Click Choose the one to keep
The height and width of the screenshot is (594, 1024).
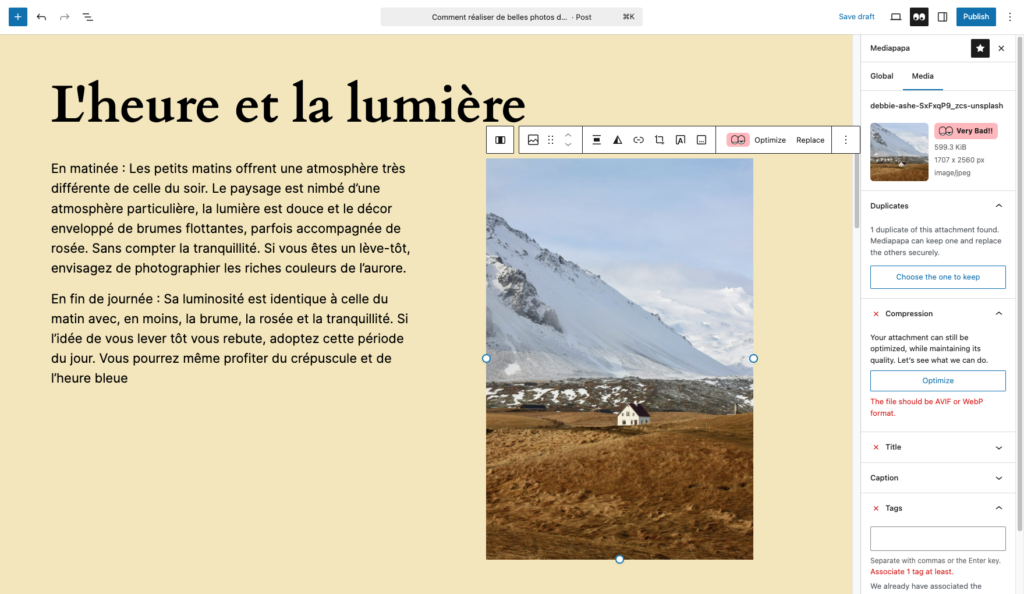(938, 277)
